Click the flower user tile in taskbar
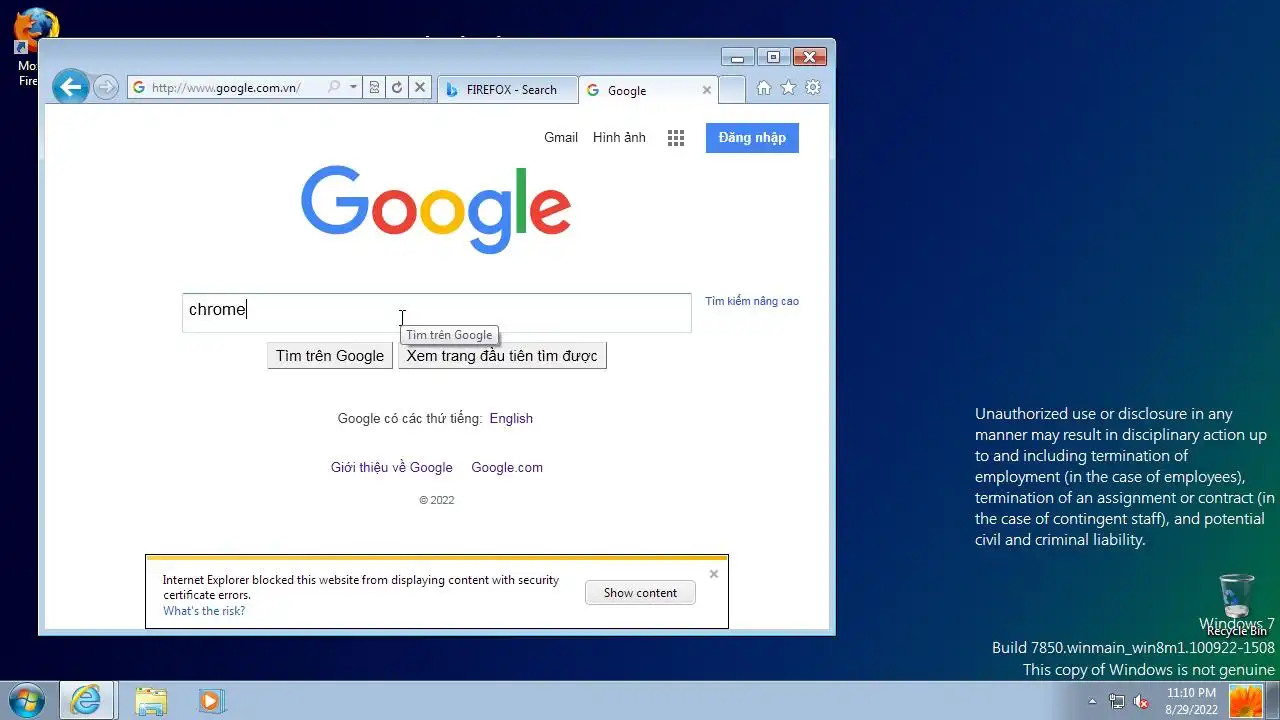The height and width of the screenshot is (720, 1280). [x=1246, y=701]
